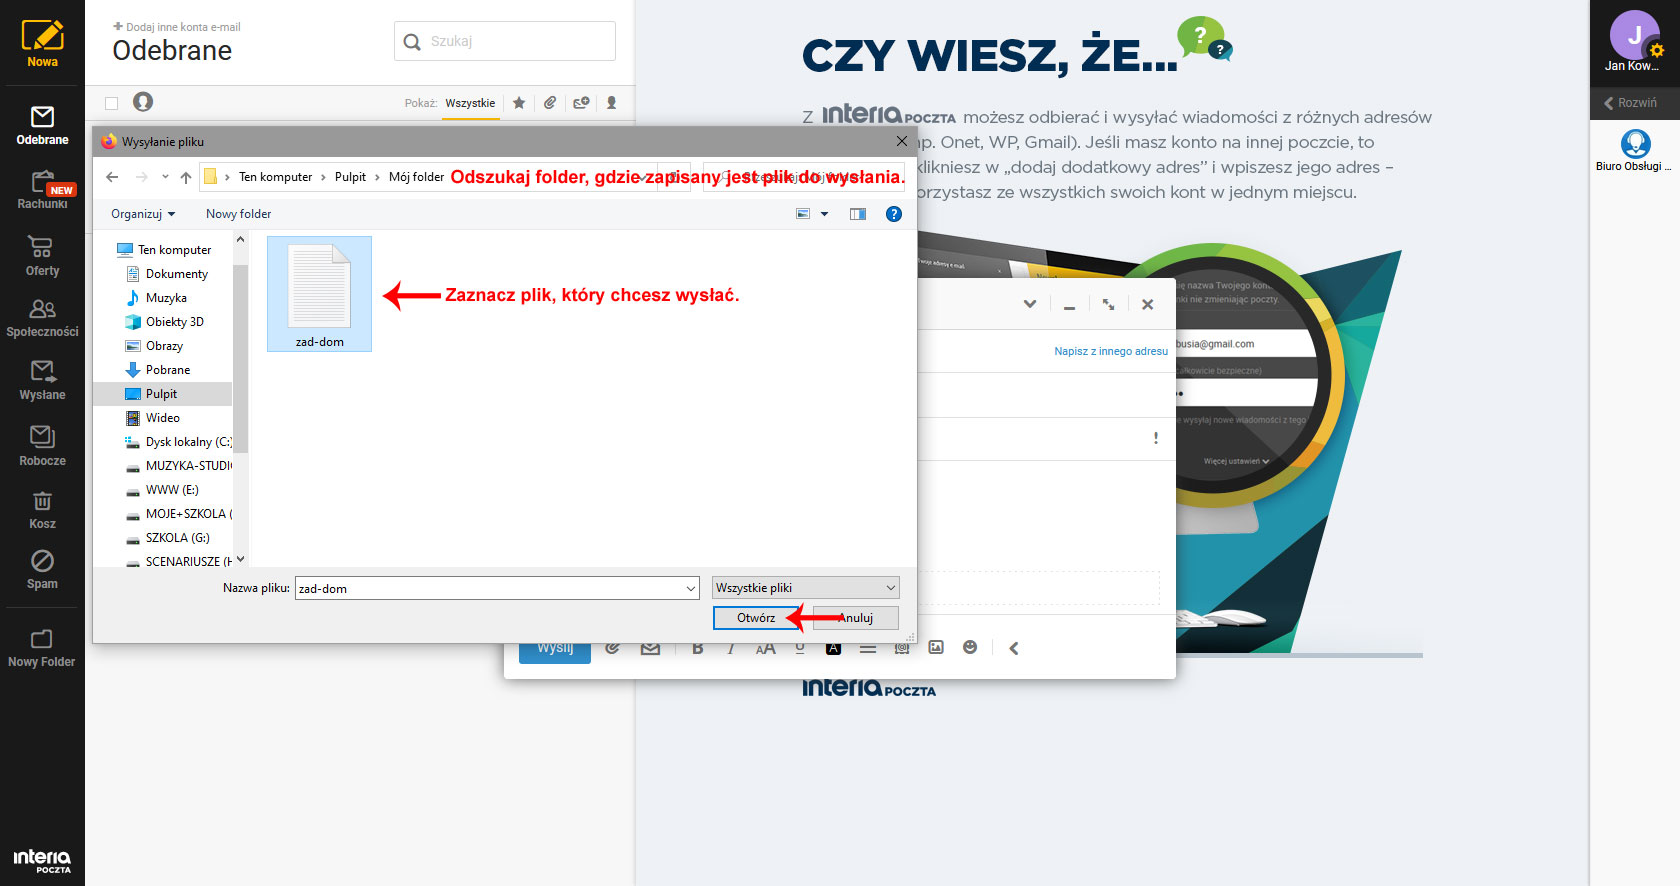Open the Społeczności section
This screenshot has width=1680, height=886.
point(42,318)
